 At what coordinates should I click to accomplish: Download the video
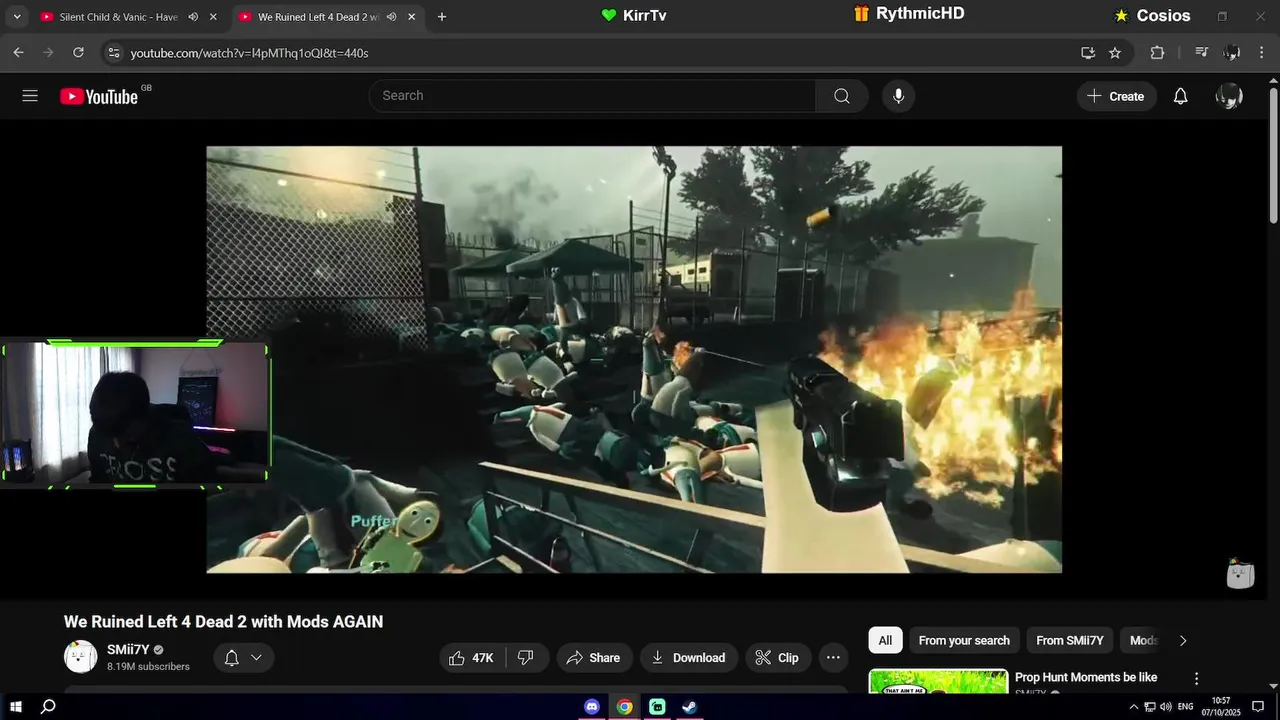pyautogui.click(x=689, y=657)
